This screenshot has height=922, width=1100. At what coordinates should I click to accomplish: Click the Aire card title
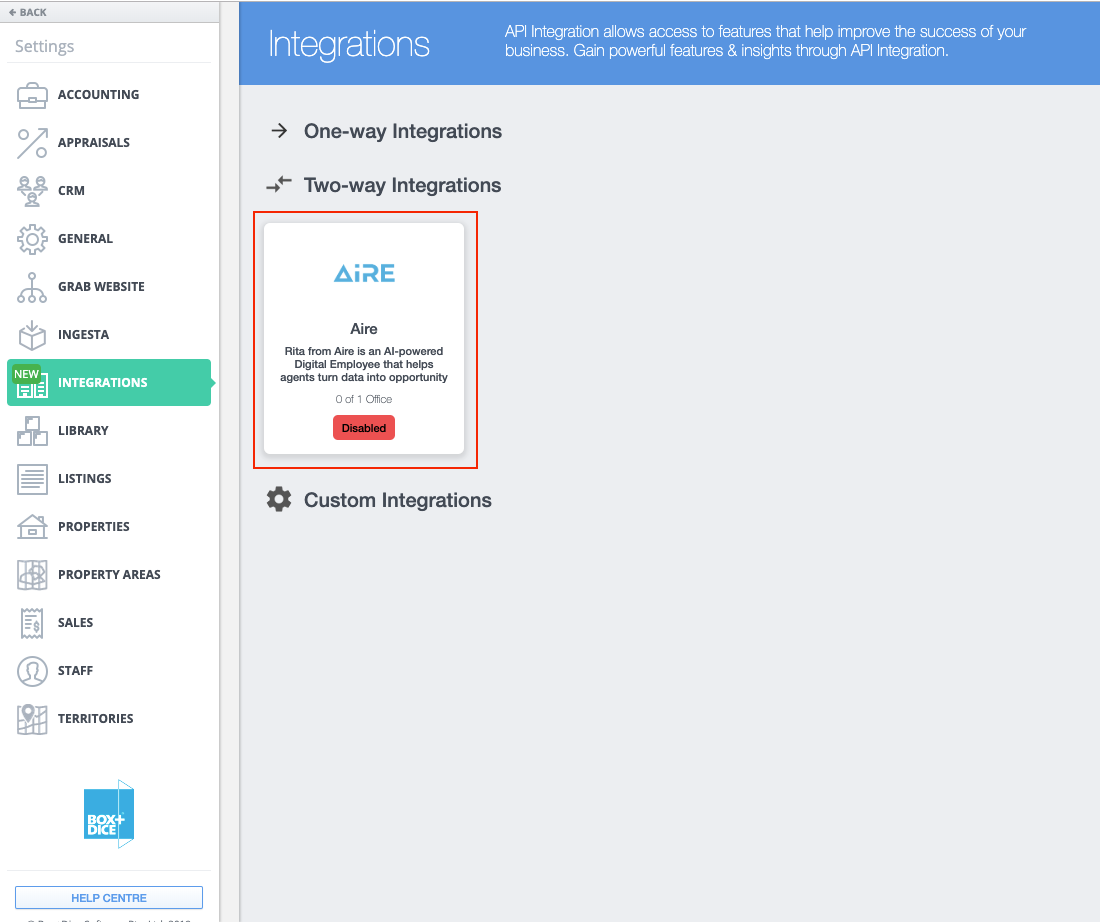click(364, 329)
